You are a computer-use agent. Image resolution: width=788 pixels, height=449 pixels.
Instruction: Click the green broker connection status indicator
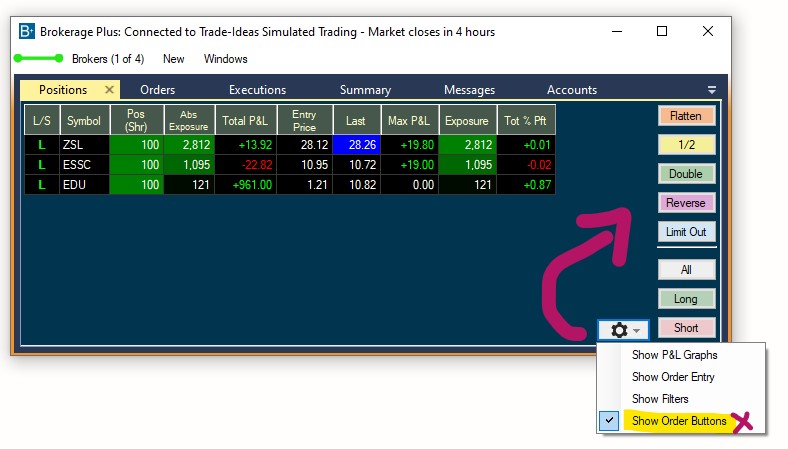coord(38,59)
